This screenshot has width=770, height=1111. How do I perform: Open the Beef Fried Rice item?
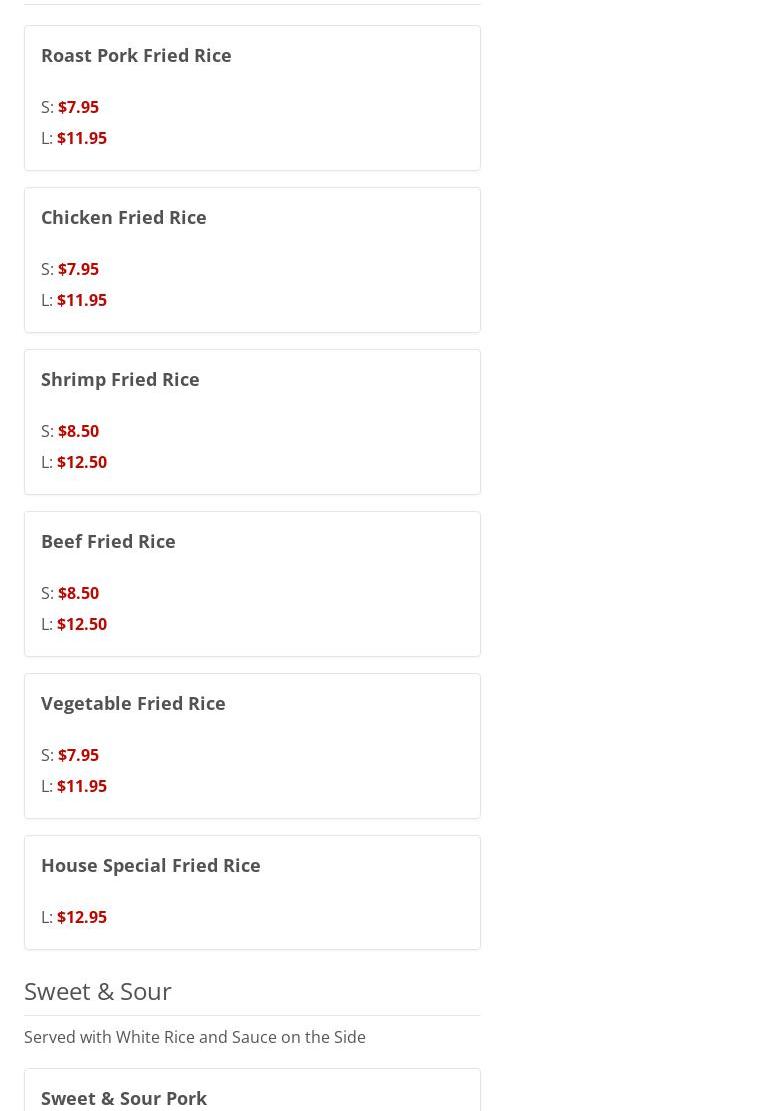tap(108, 541)
